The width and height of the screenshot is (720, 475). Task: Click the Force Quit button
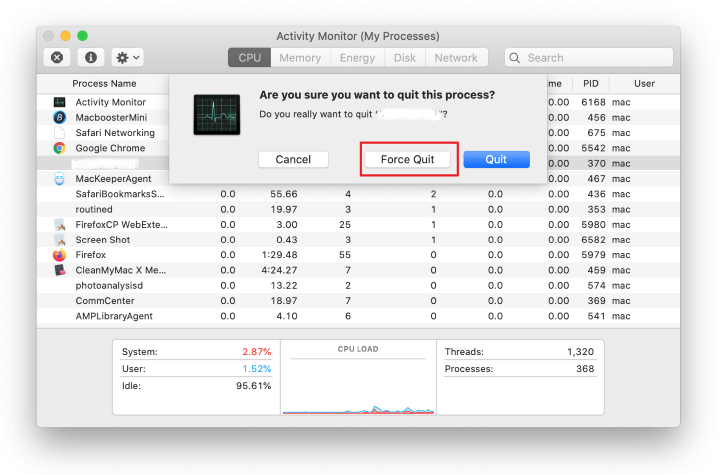(x=407, y=159)
